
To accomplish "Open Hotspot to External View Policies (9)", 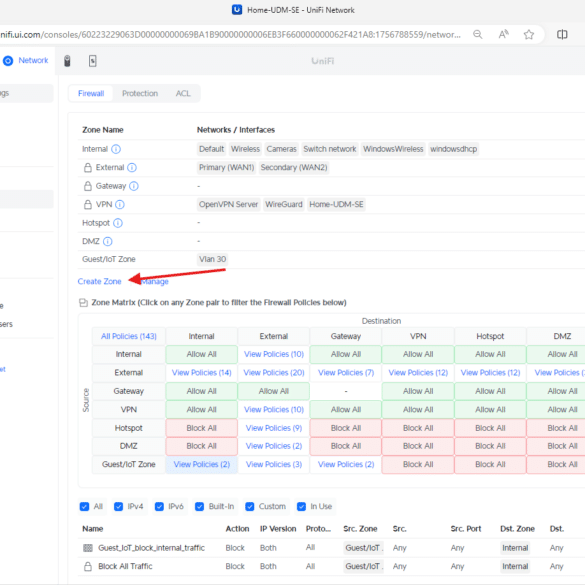I will click(x=274, y=428).
